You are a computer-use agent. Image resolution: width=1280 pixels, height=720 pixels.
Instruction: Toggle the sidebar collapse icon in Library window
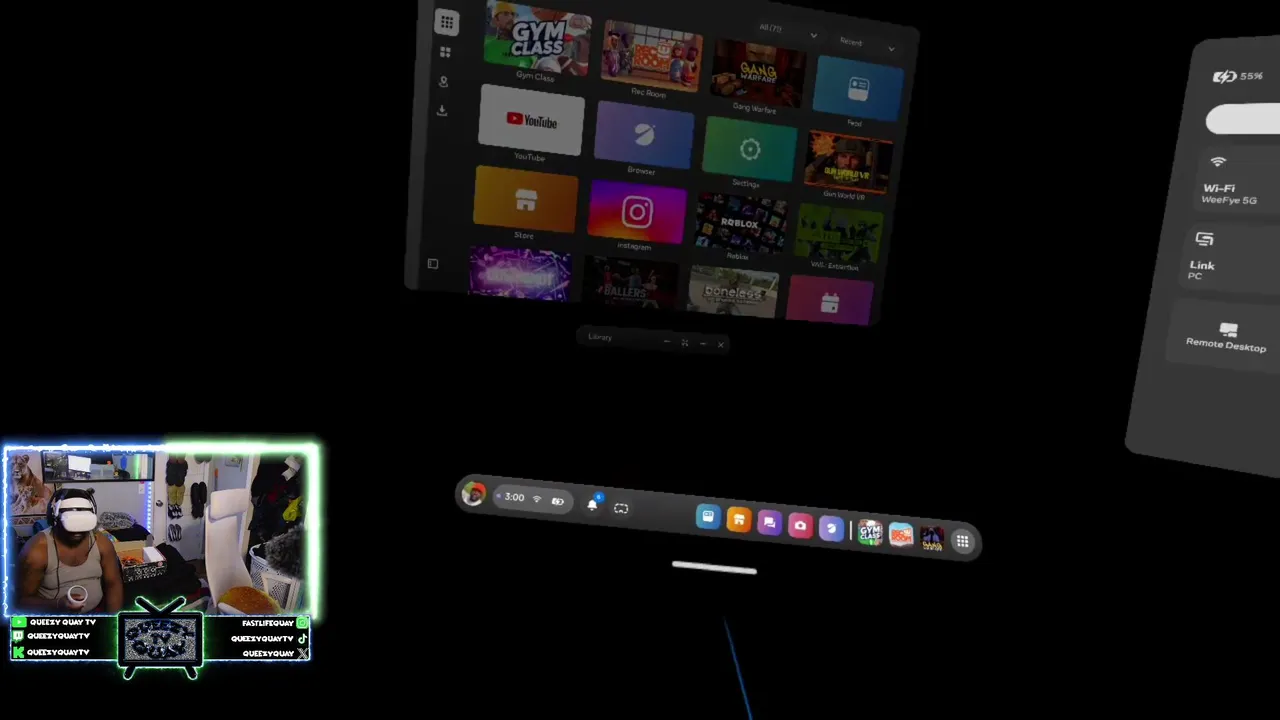click(433, 264)
